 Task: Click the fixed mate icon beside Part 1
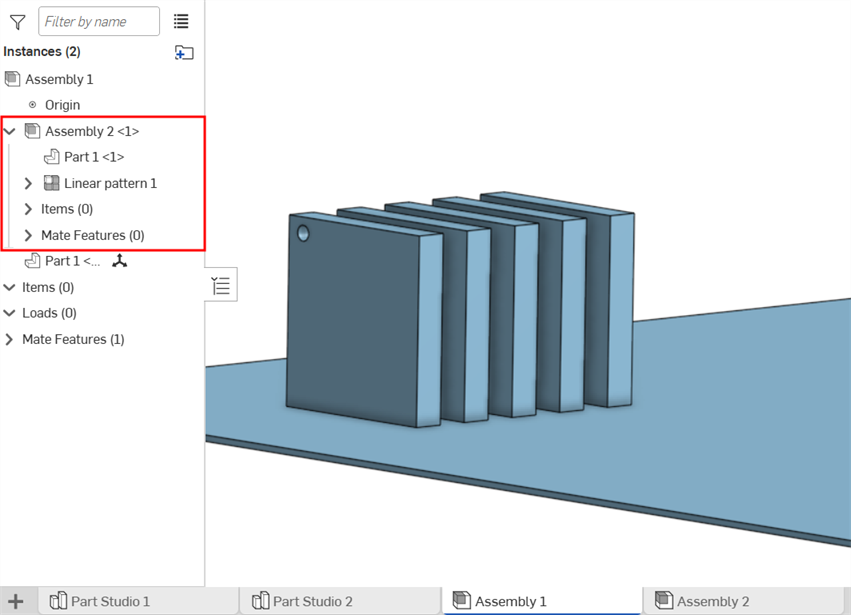120,261
